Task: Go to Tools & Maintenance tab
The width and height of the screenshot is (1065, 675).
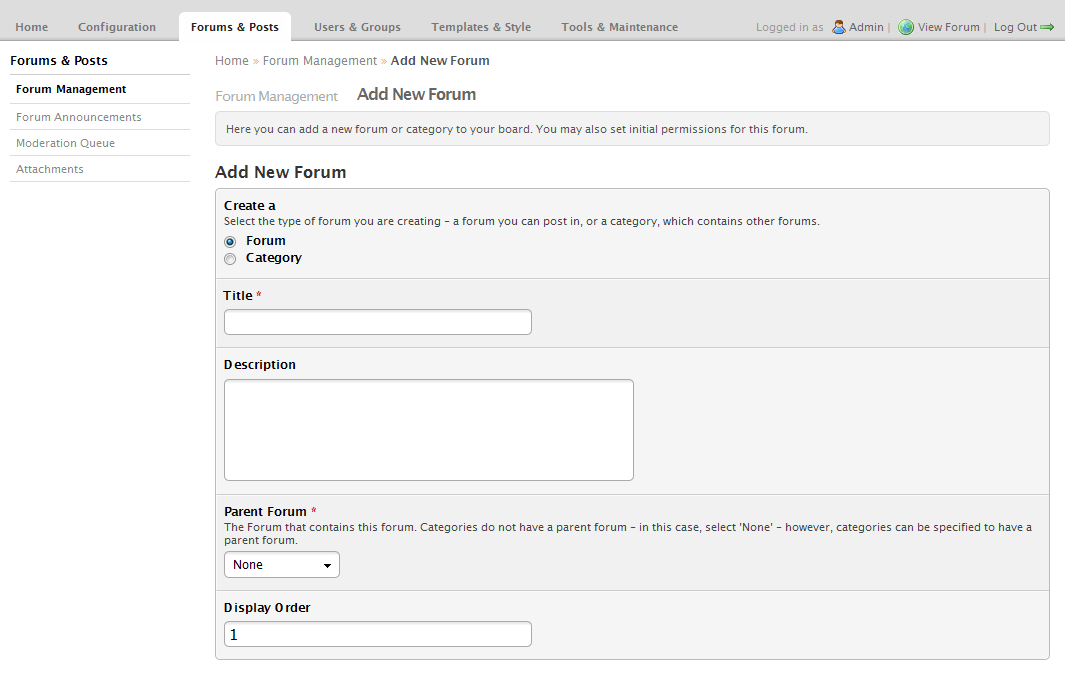Action: point(619,27)
